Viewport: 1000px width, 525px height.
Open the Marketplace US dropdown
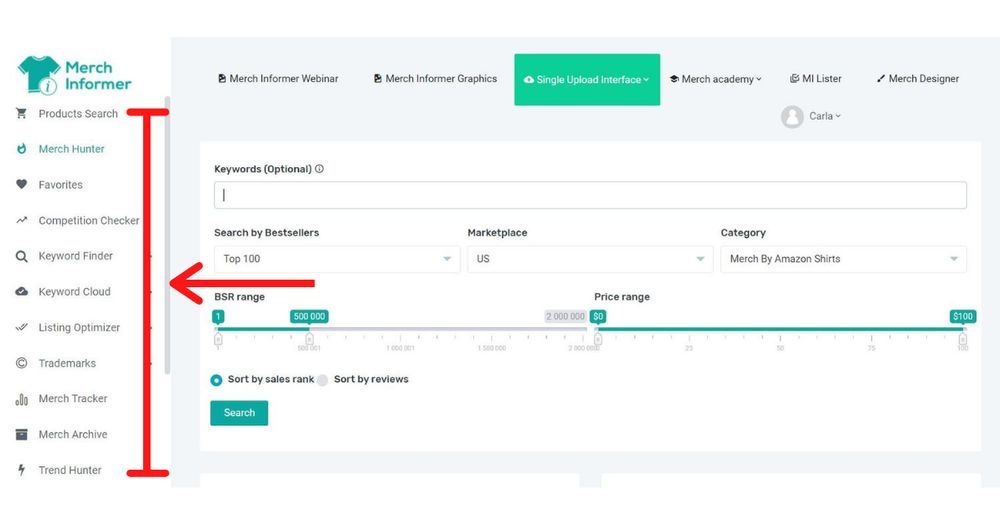pos(590,259)
